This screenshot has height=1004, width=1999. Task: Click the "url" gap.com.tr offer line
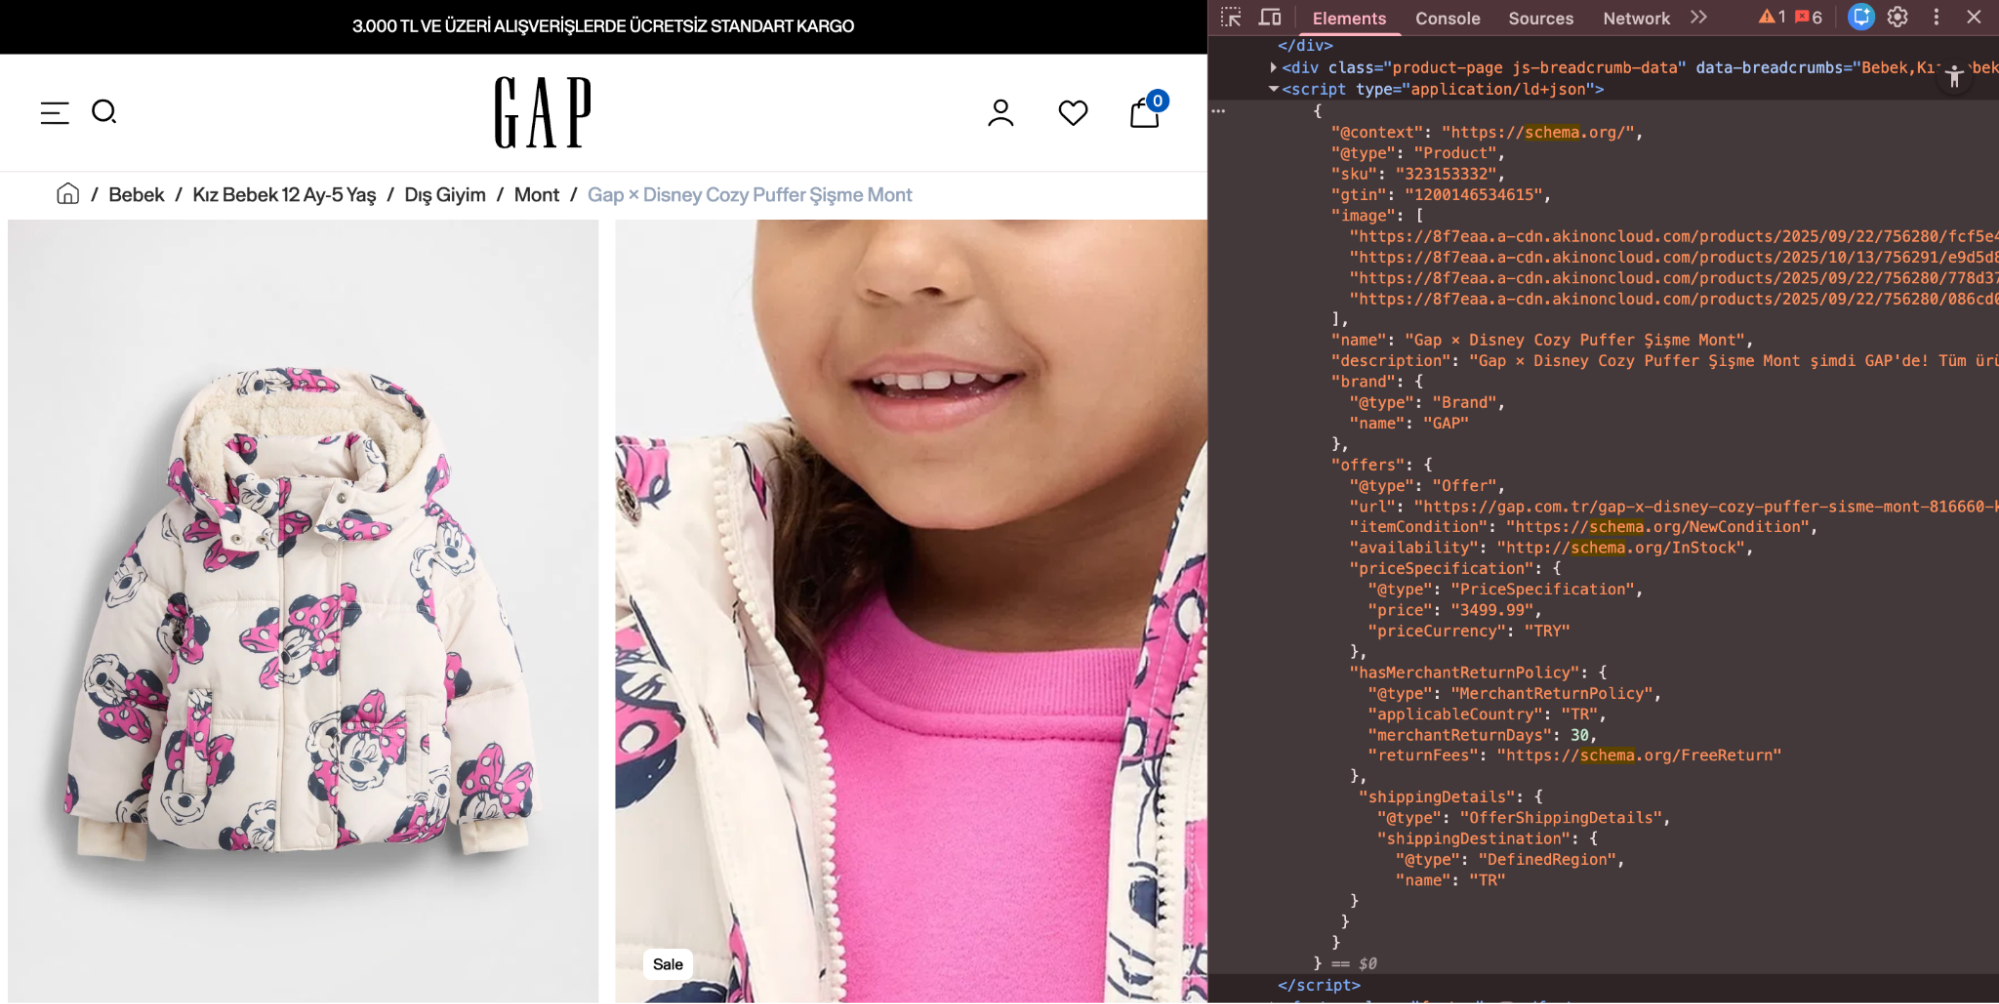click(x=1674, y=507)
